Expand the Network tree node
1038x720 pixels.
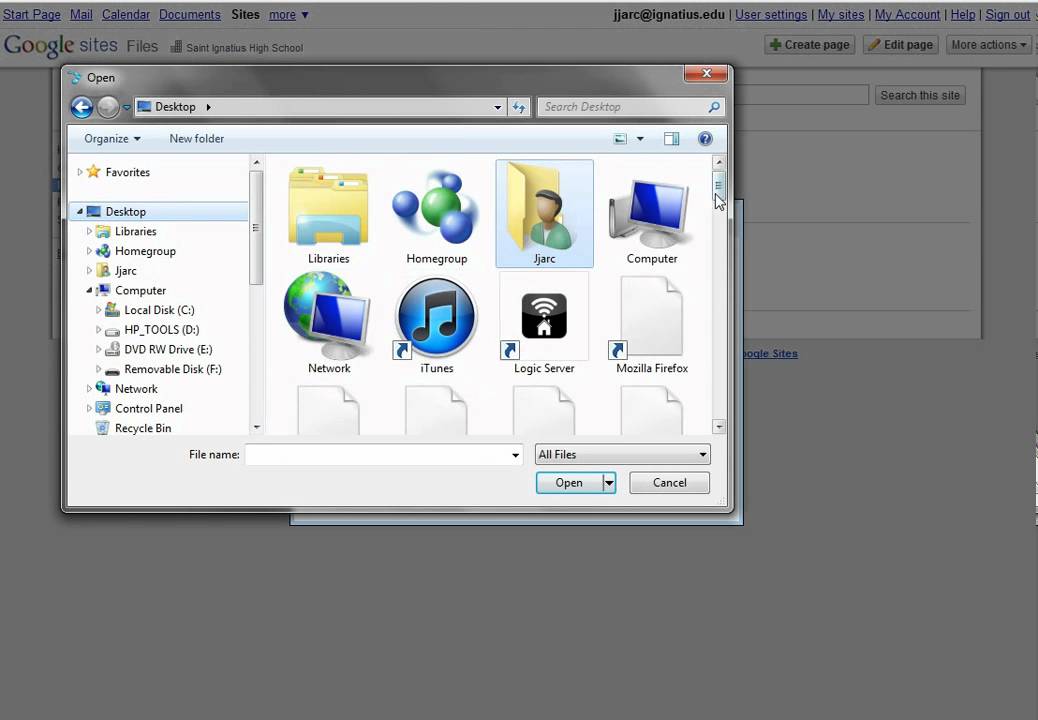coord(89,388)
